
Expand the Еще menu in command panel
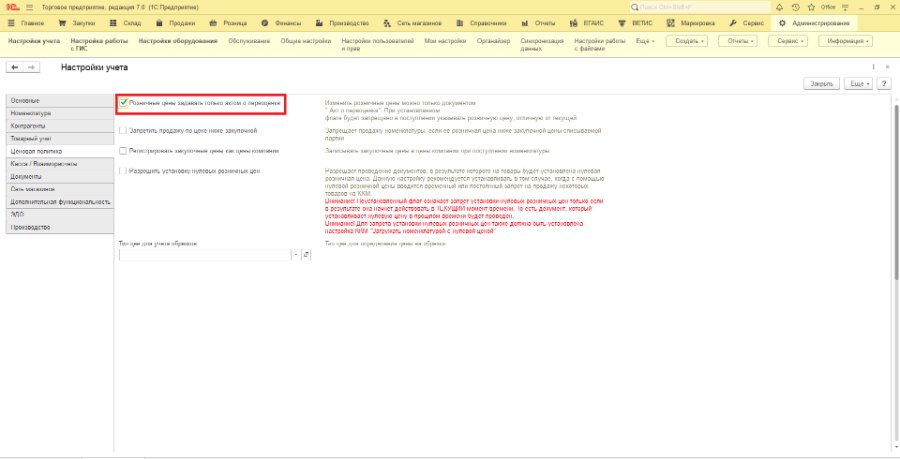tap(645, 41)
